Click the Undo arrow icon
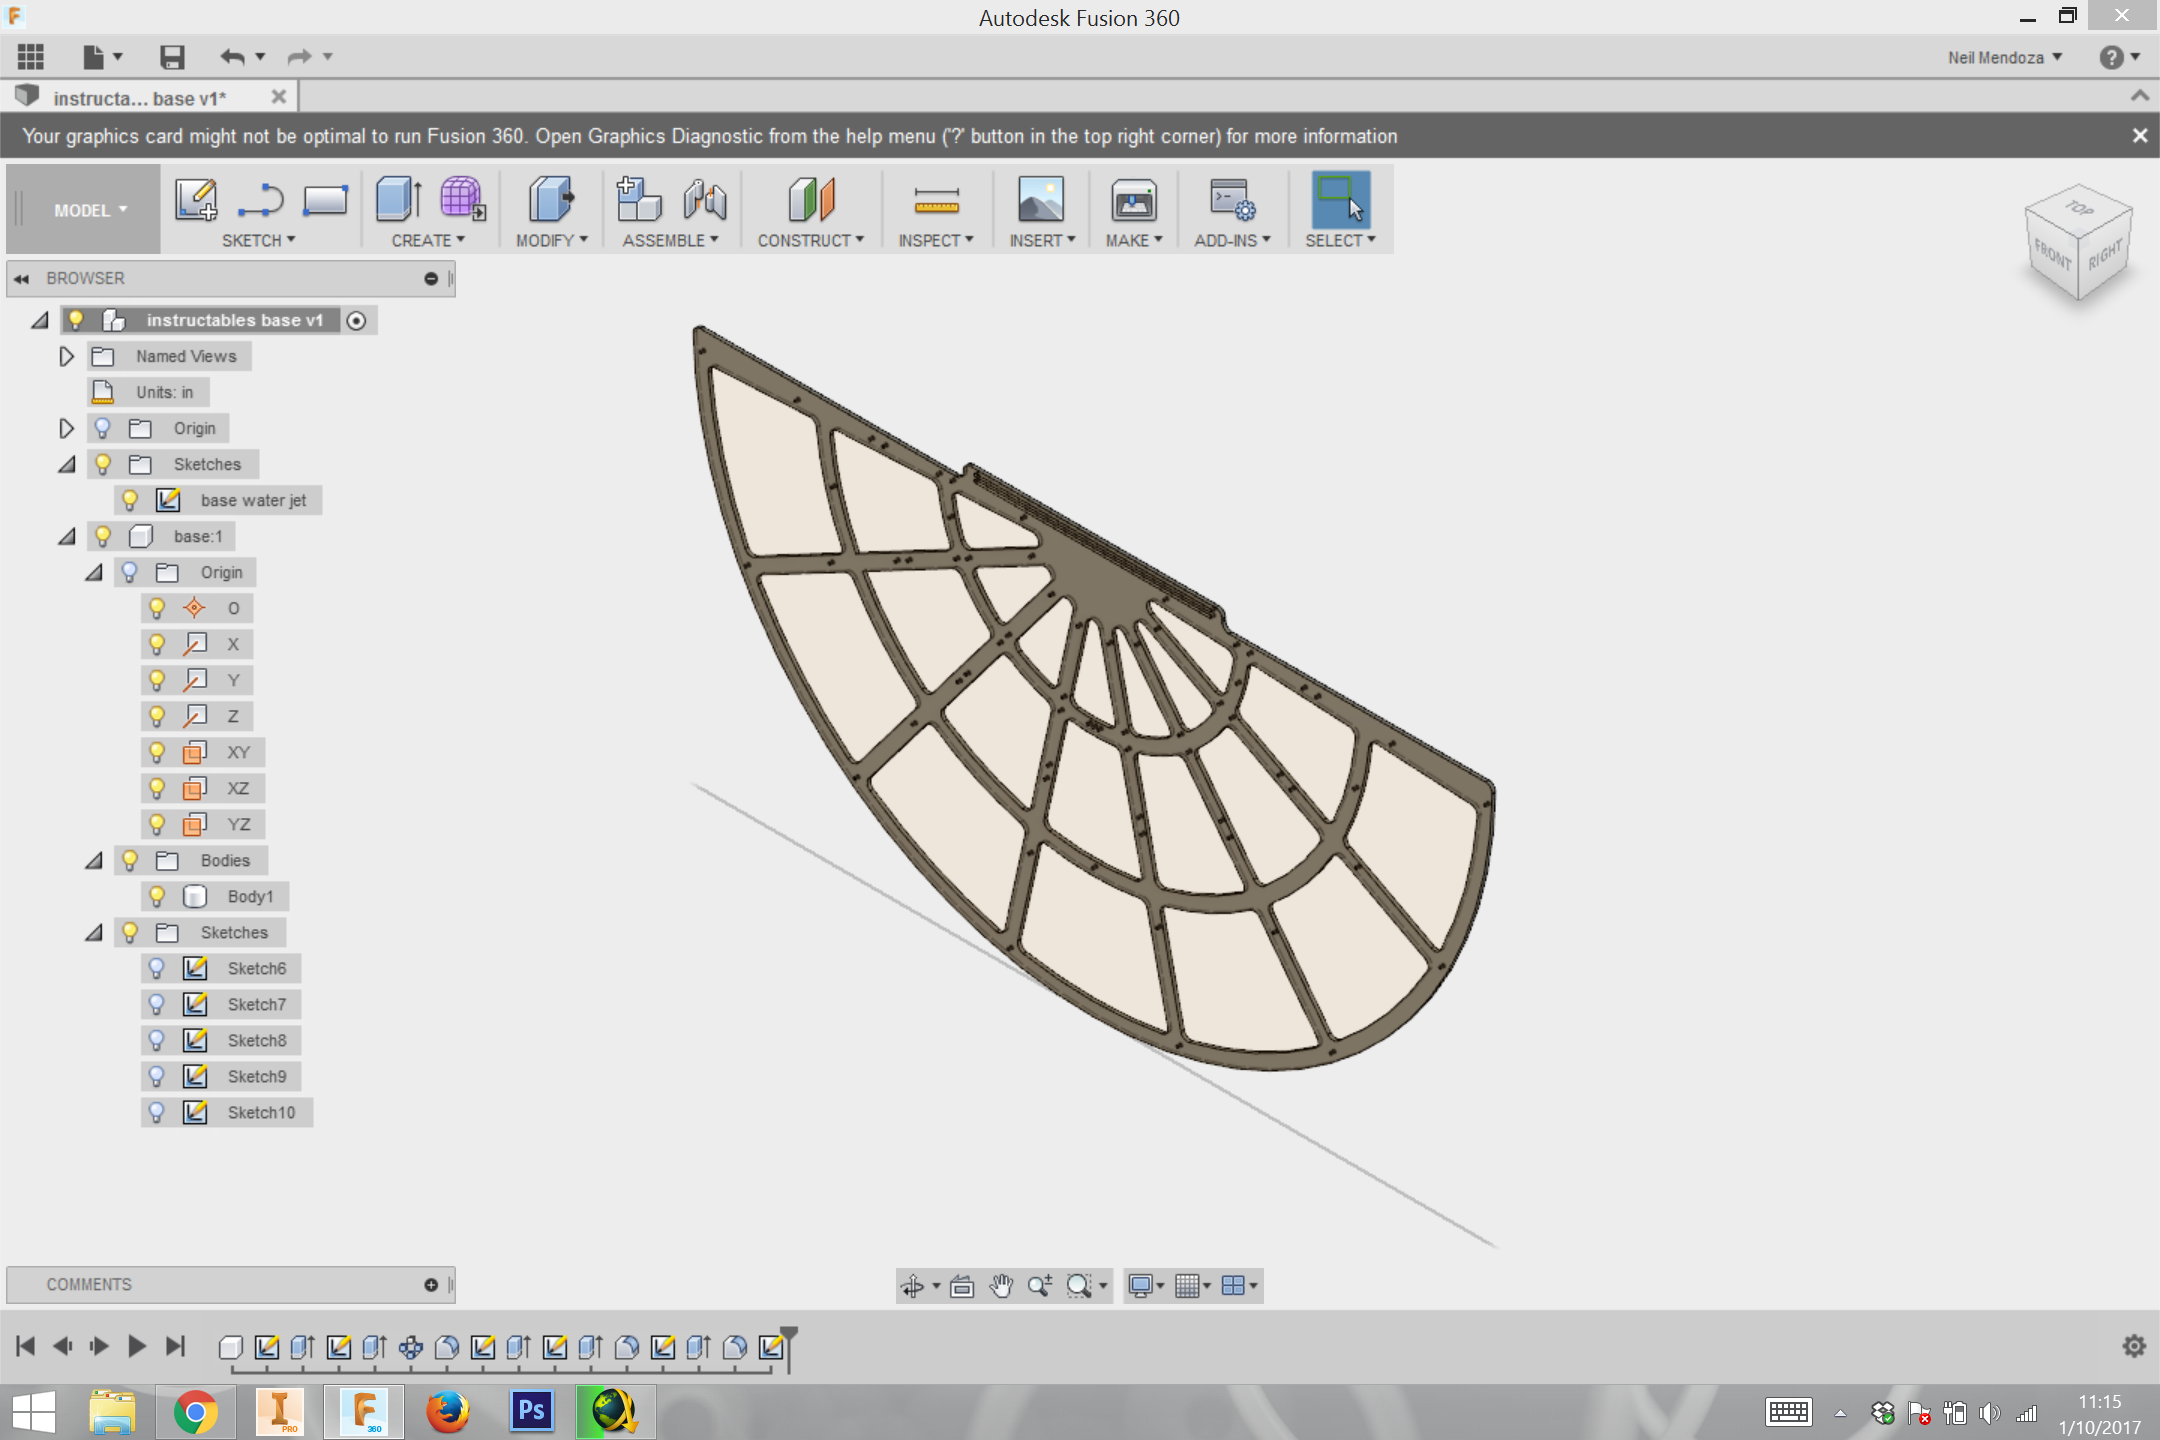2160x1440 pixels. [232, 57]
